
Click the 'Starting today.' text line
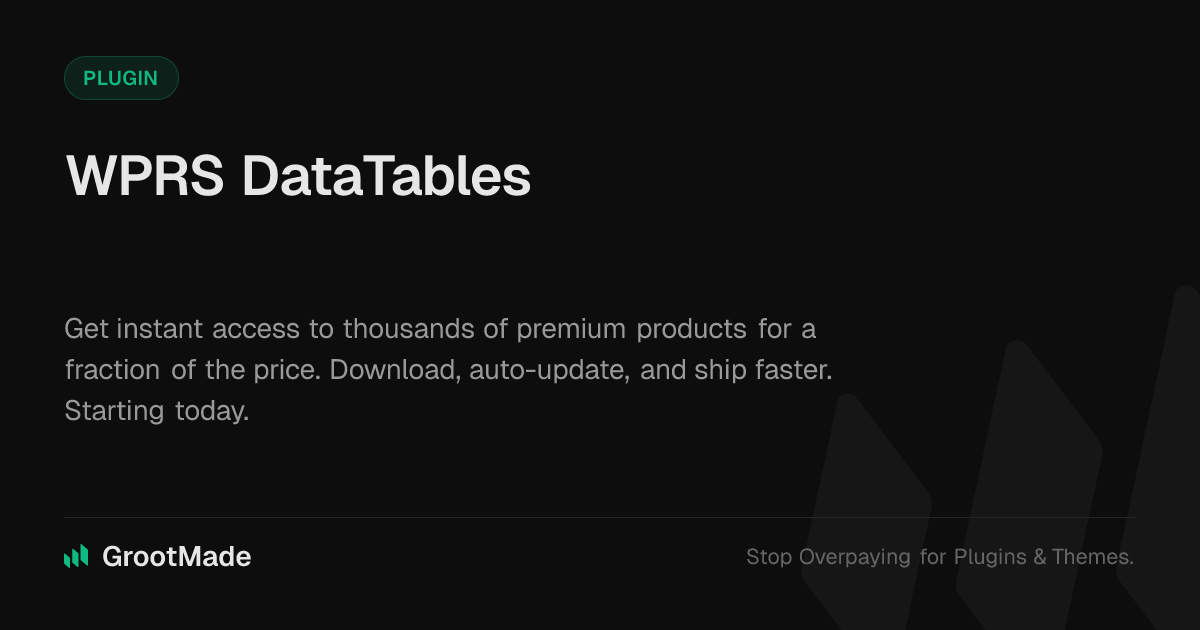157,411
